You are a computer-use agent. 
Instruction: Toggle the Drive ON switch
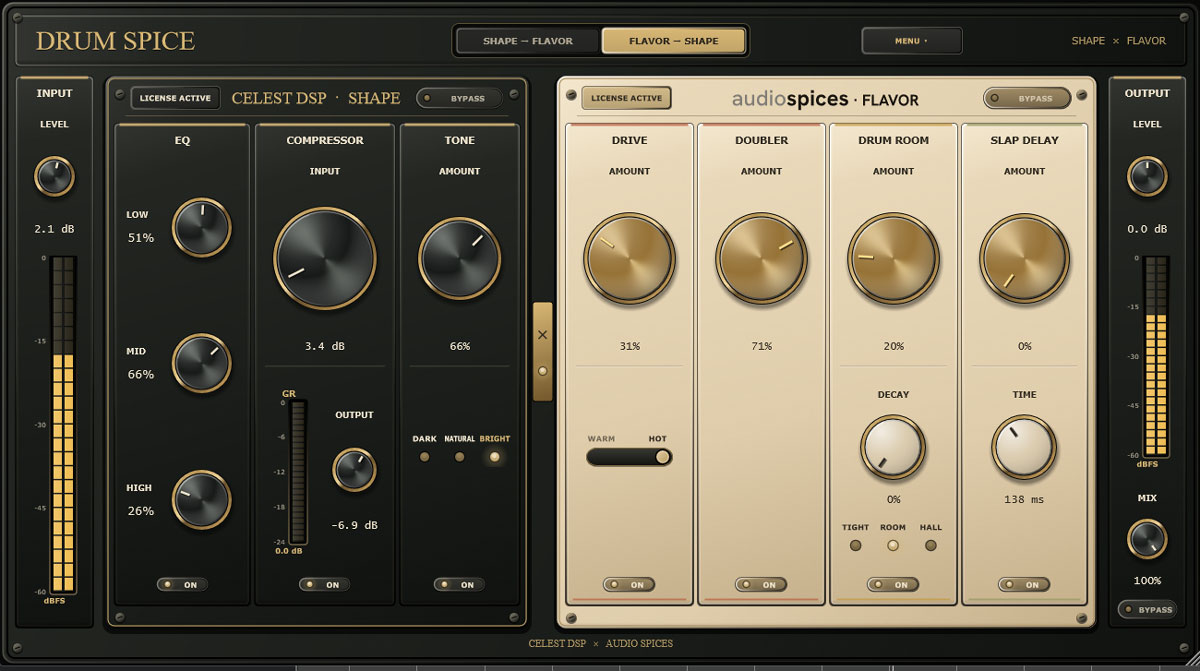tap(629, 584)
